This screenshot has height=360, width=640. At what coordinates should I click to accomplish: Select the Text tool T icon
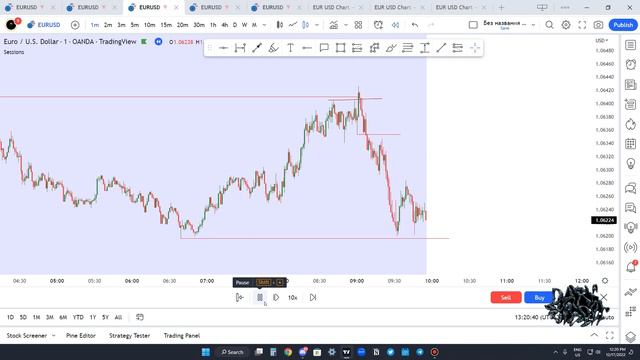[x=290, y=48]
